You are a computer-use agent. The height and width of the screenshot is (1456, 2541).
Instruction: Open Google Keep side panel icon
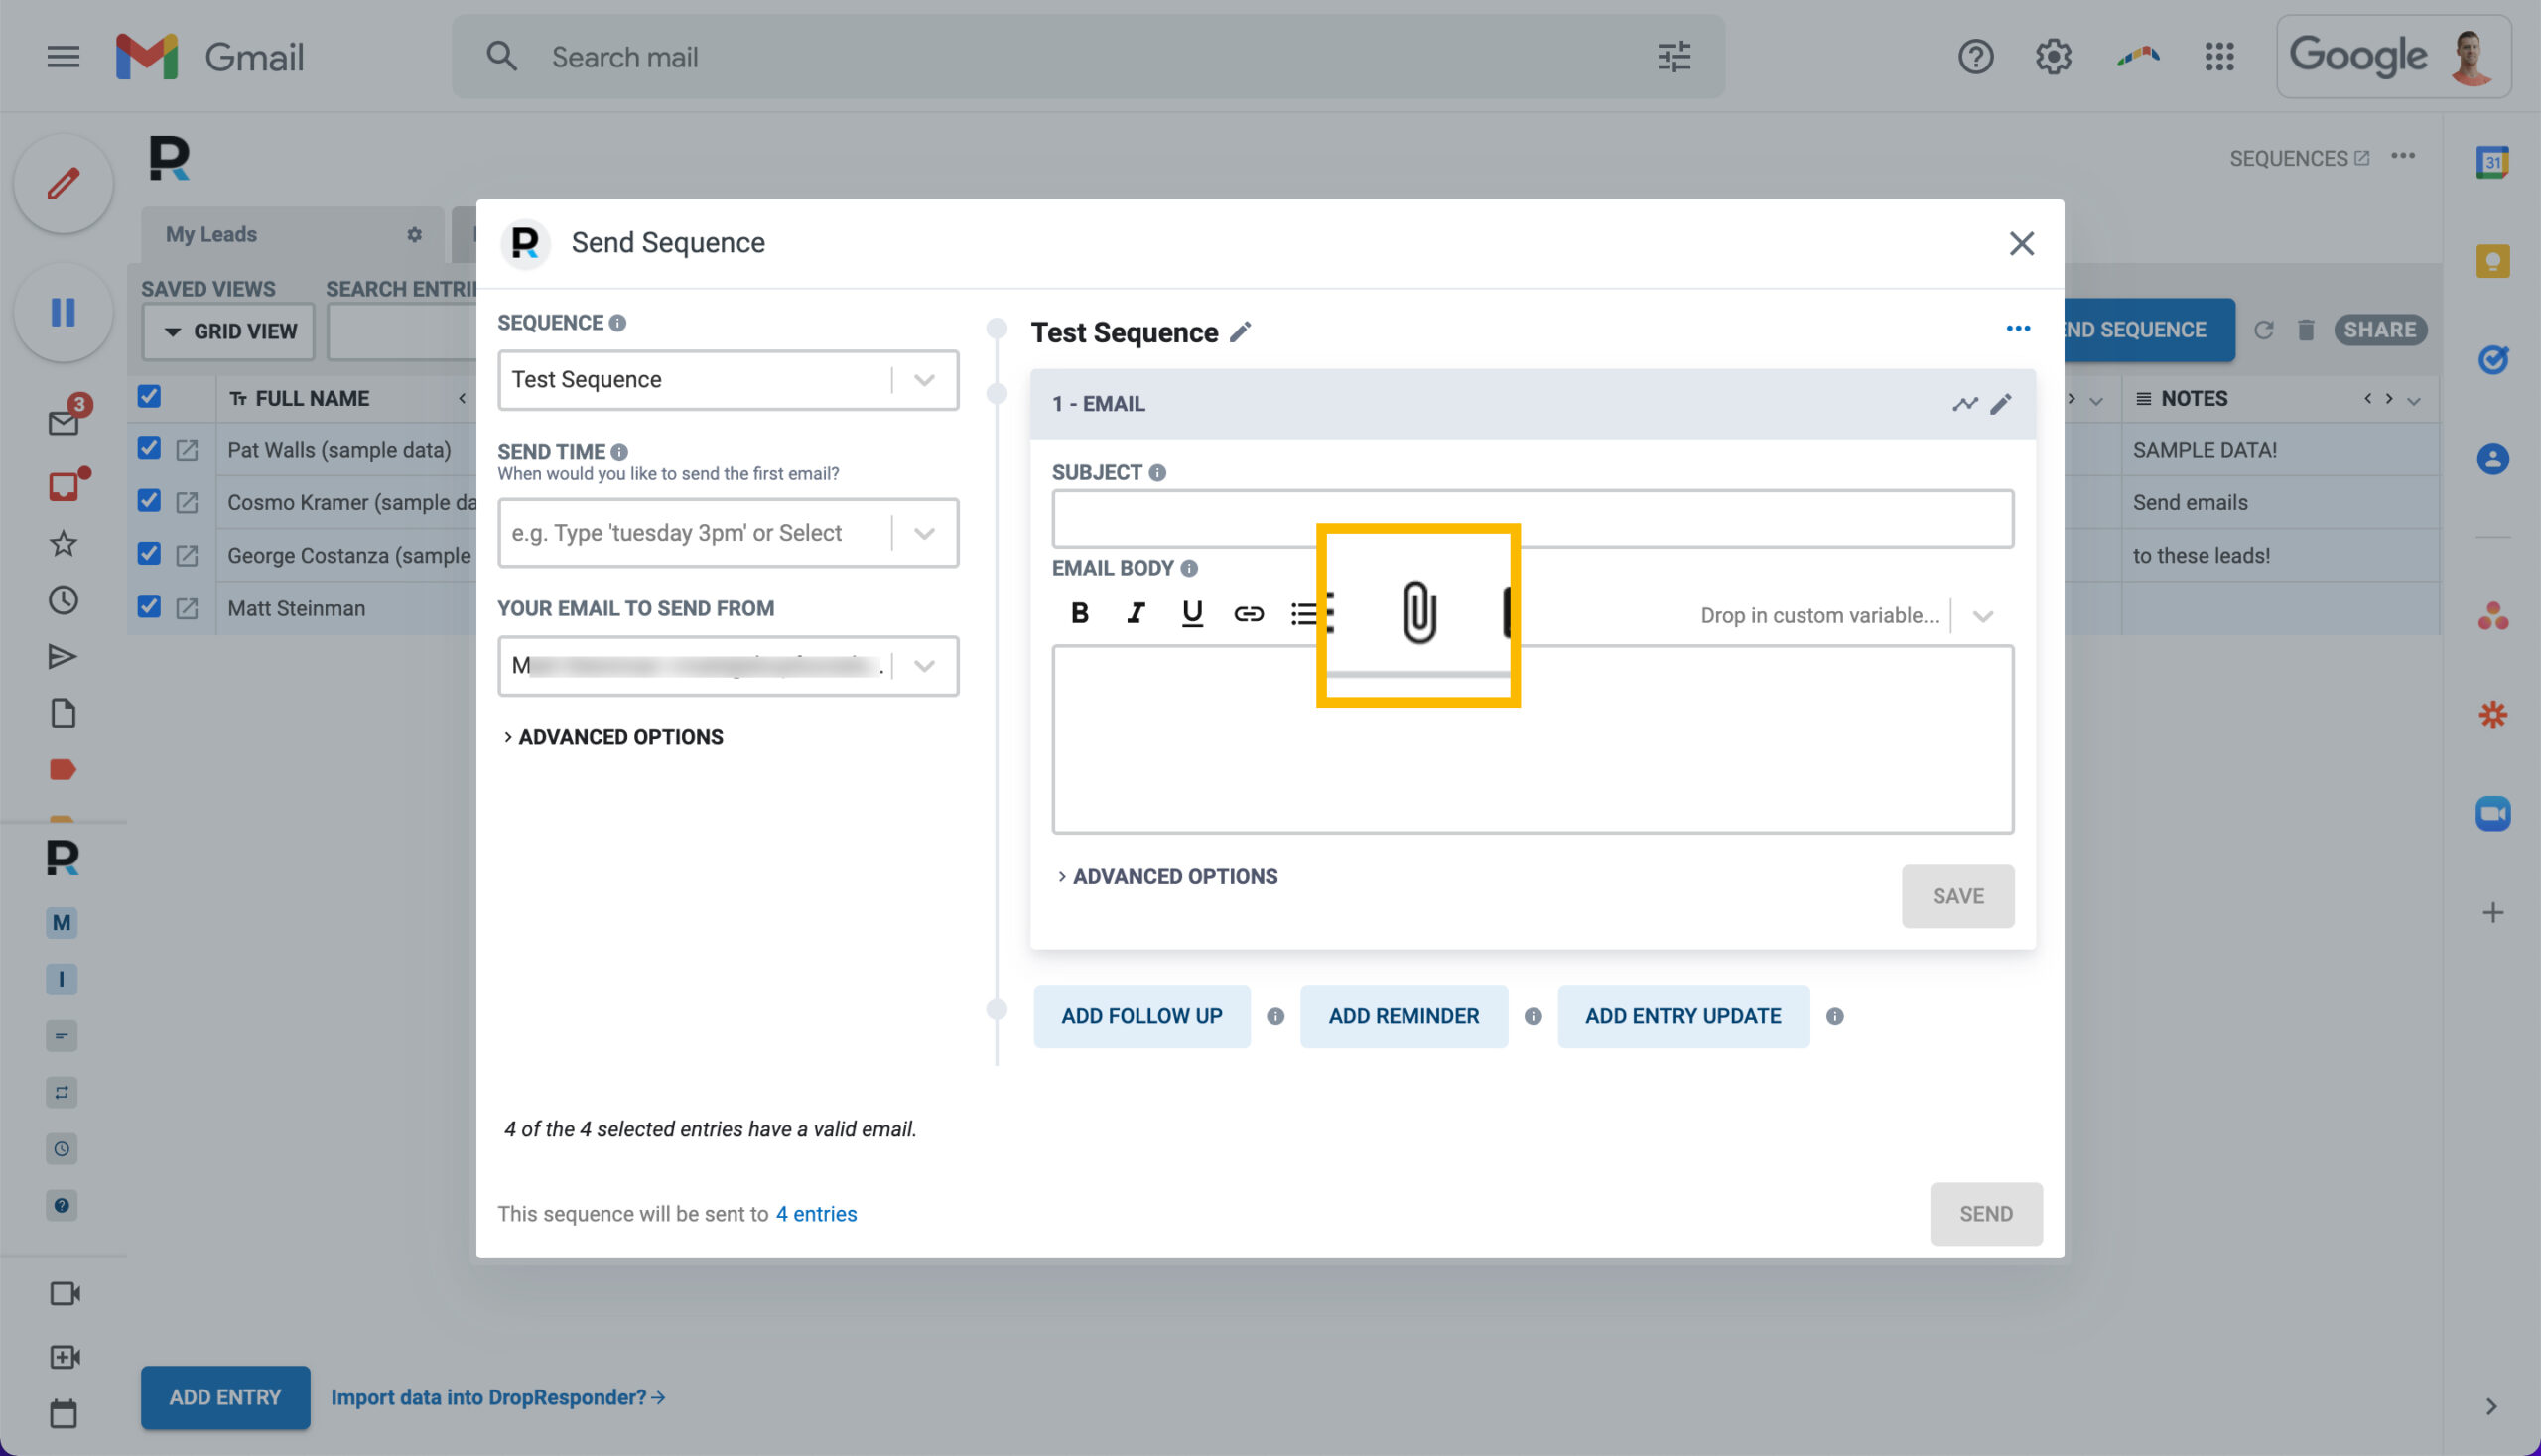pyautogui.click(x=2491, y=261)
